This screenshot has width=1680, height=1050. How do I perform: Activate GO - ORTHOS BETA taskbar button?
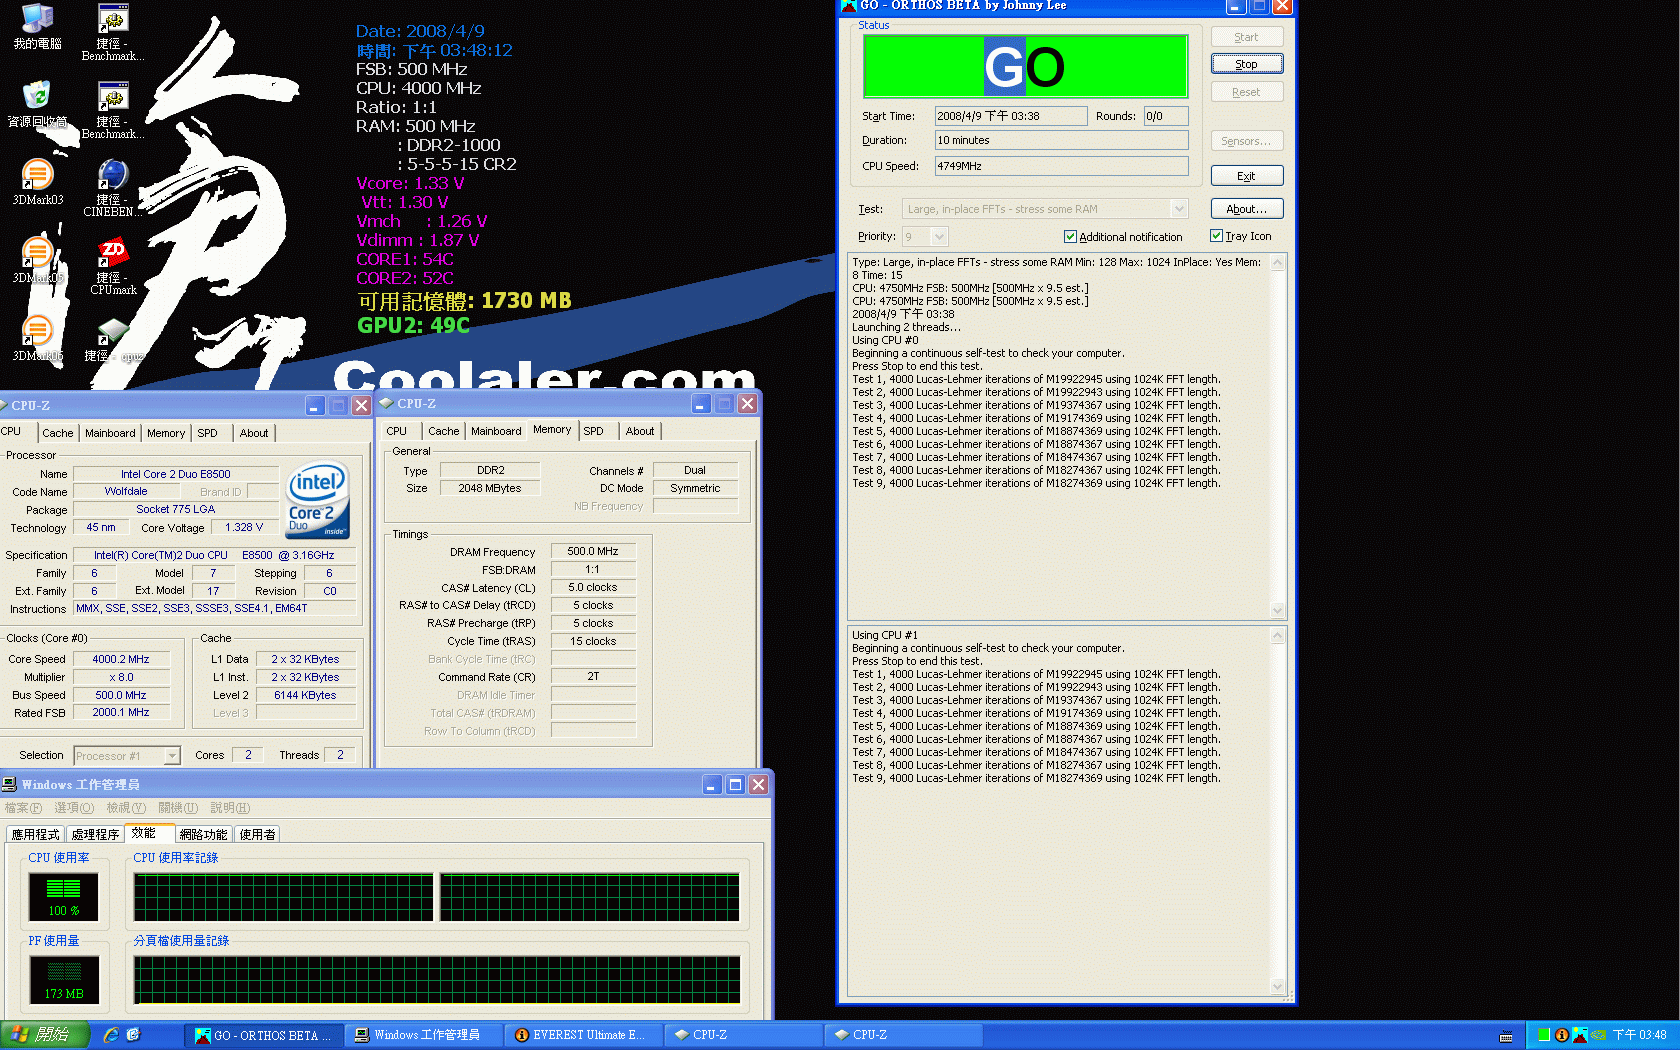pos(264,1035)
